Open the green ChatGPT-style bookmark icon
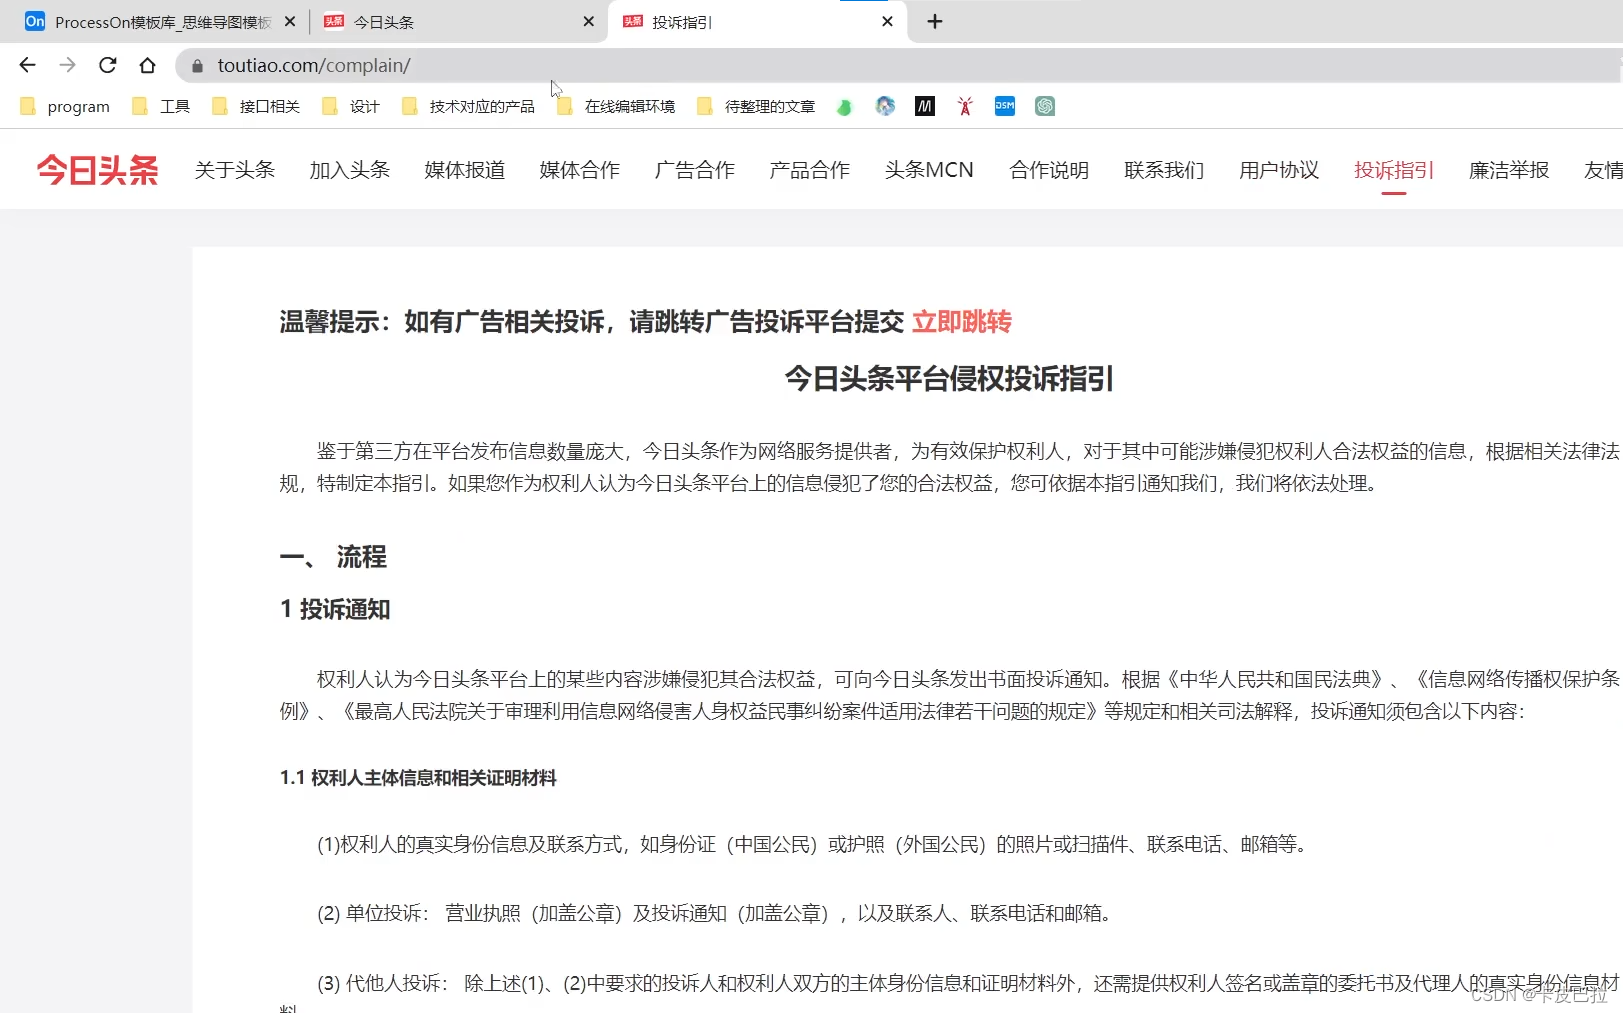This screenshot has height=1013, width=1623. coord(1045,106)
